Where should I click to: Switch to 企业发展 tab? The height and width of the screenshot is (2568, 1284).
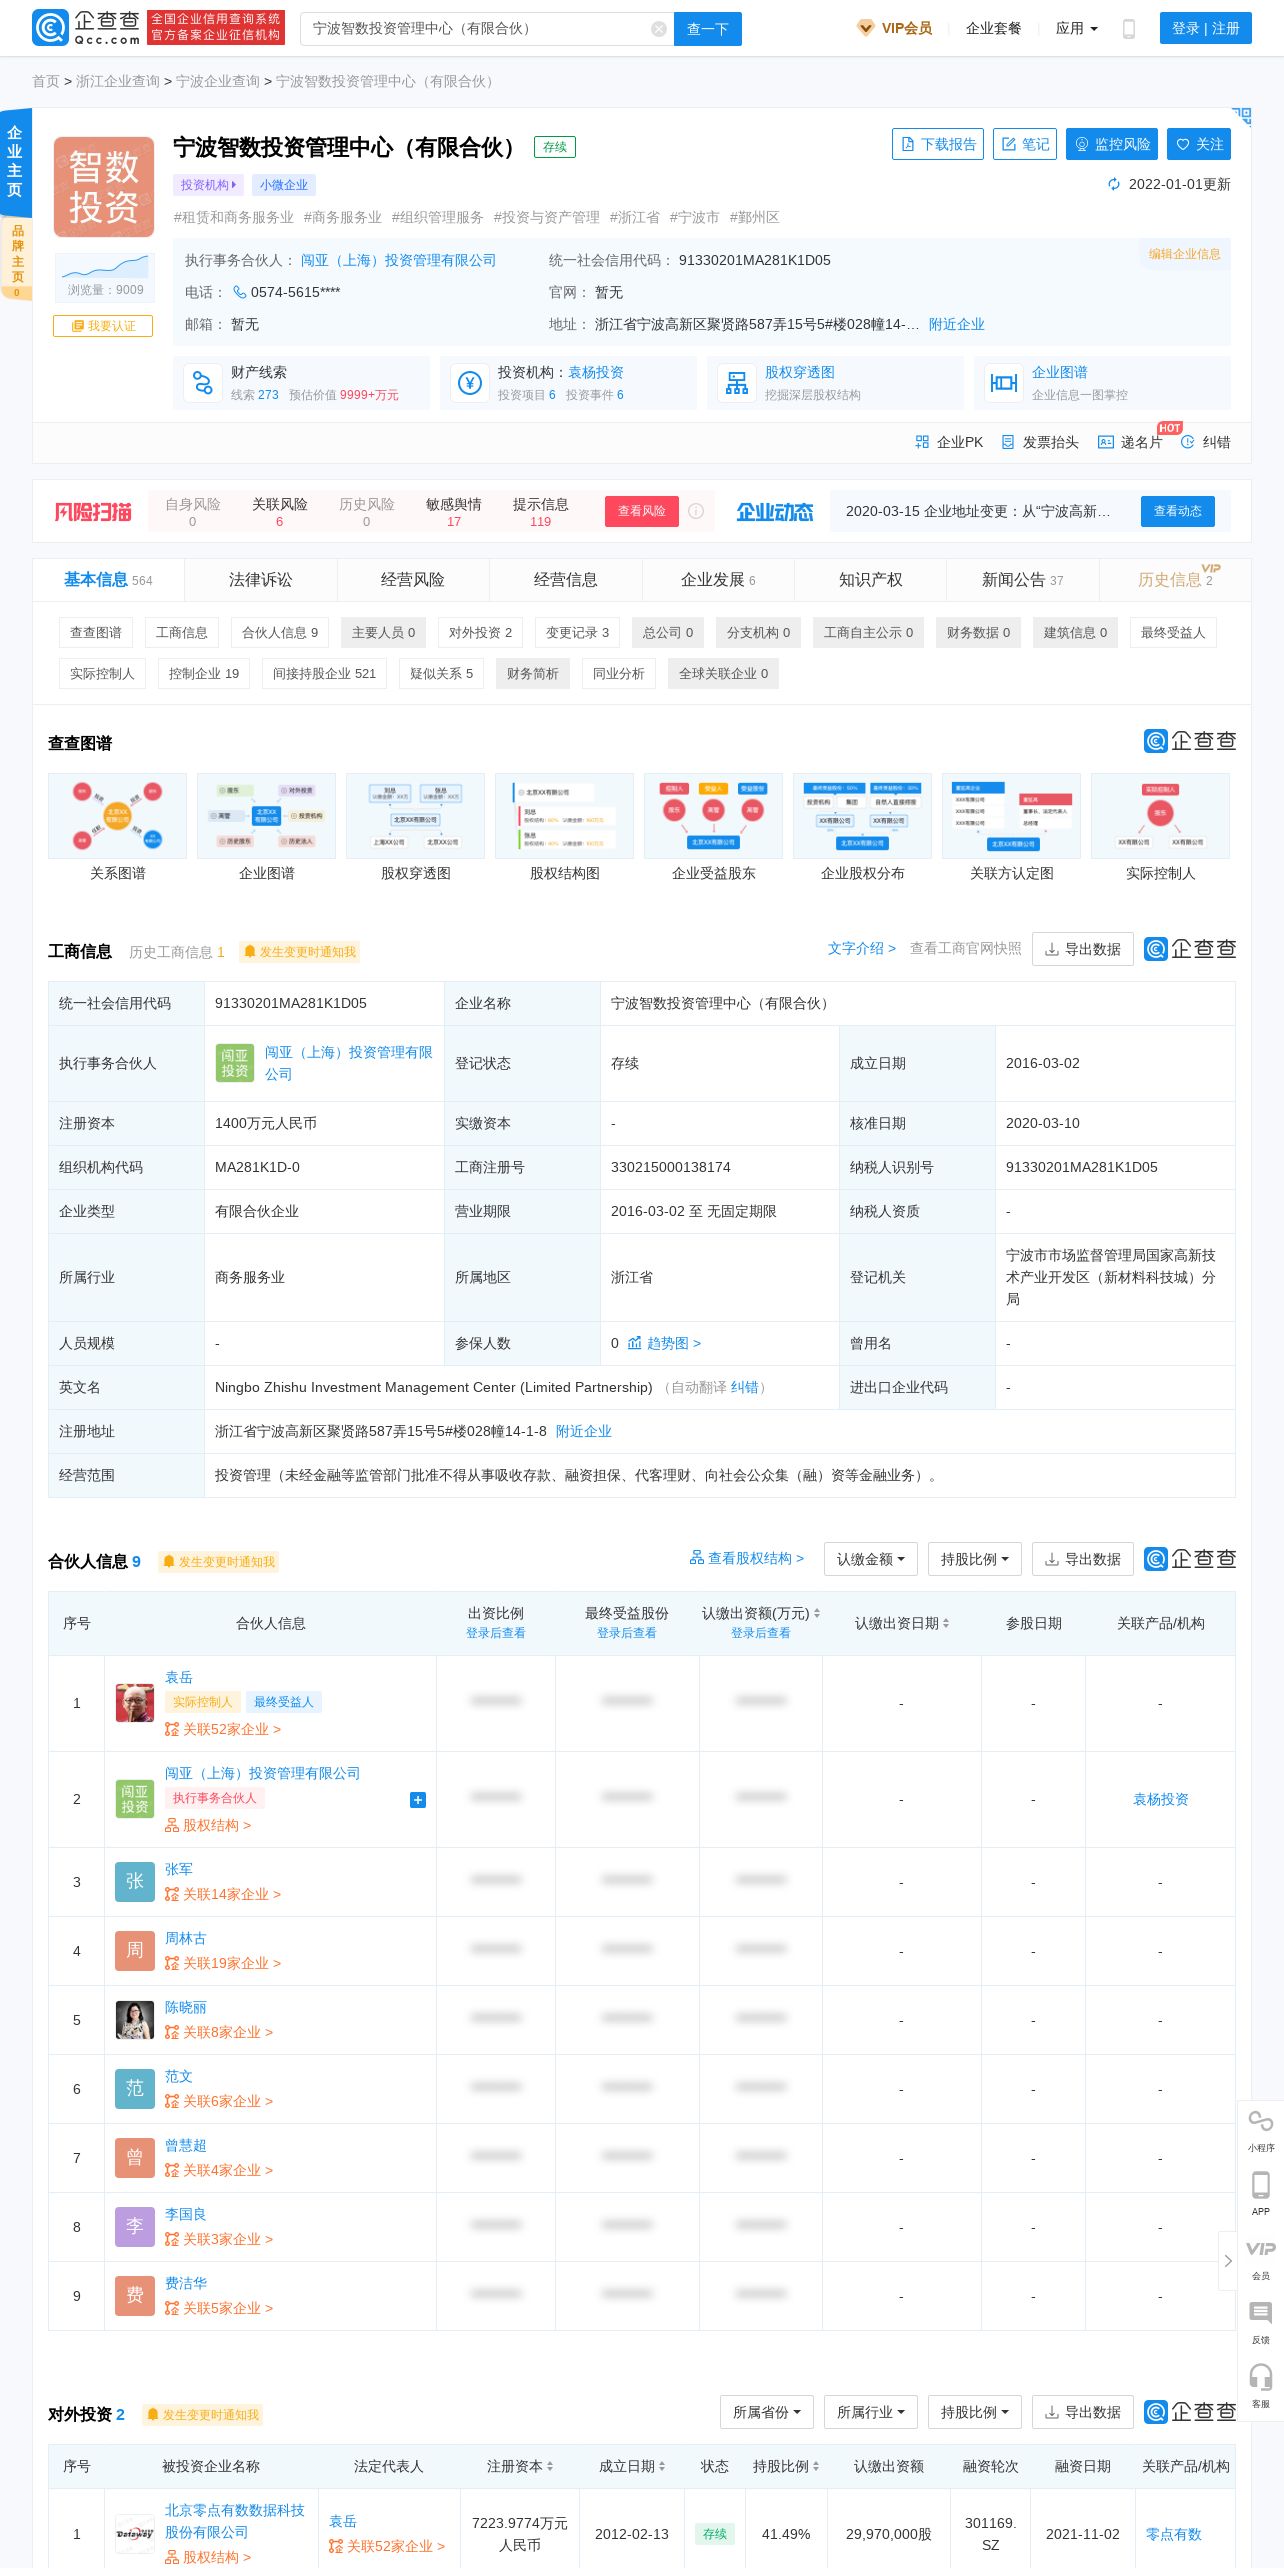point(718,580)
